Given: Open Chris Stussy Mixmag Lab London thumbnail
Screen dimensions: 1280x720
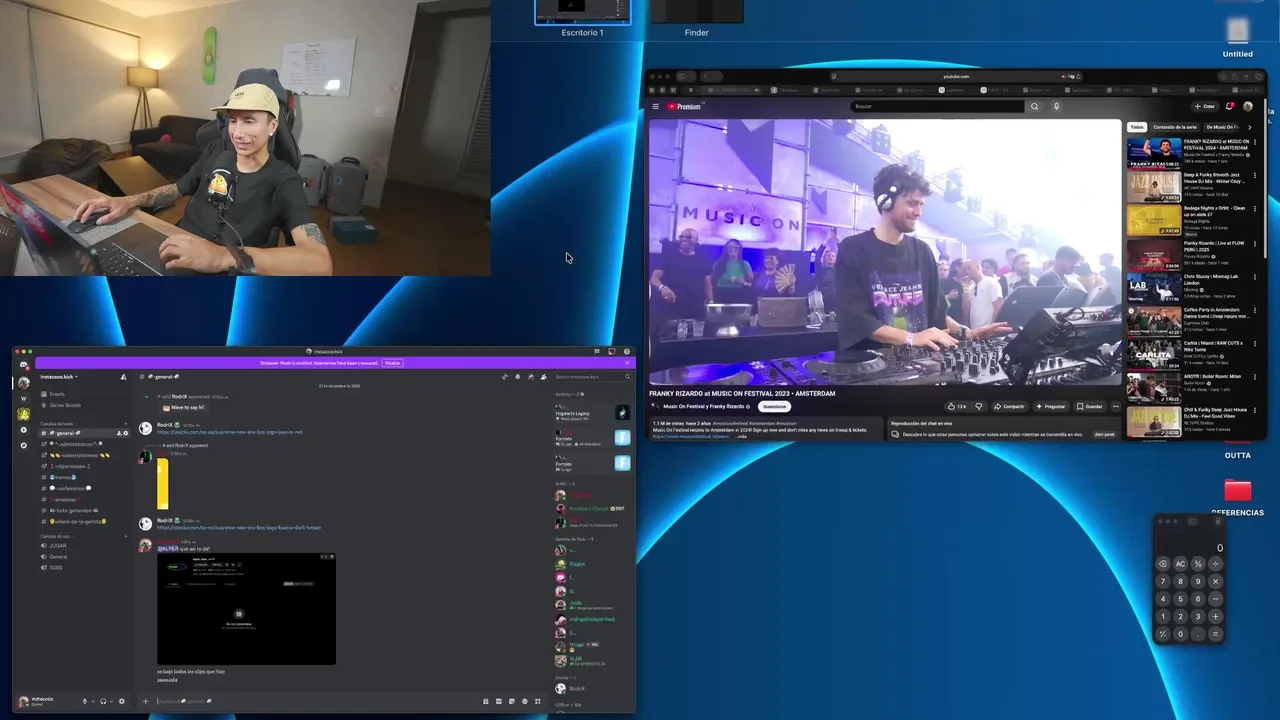Looking at the screenshot, I should coord(1154,288).
